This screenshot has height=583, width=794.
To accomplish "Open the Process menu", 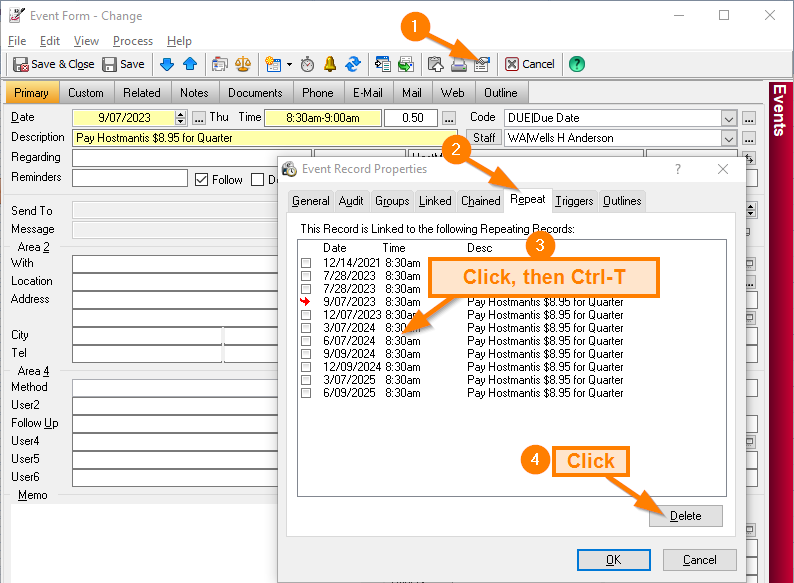I will [133, 41].
